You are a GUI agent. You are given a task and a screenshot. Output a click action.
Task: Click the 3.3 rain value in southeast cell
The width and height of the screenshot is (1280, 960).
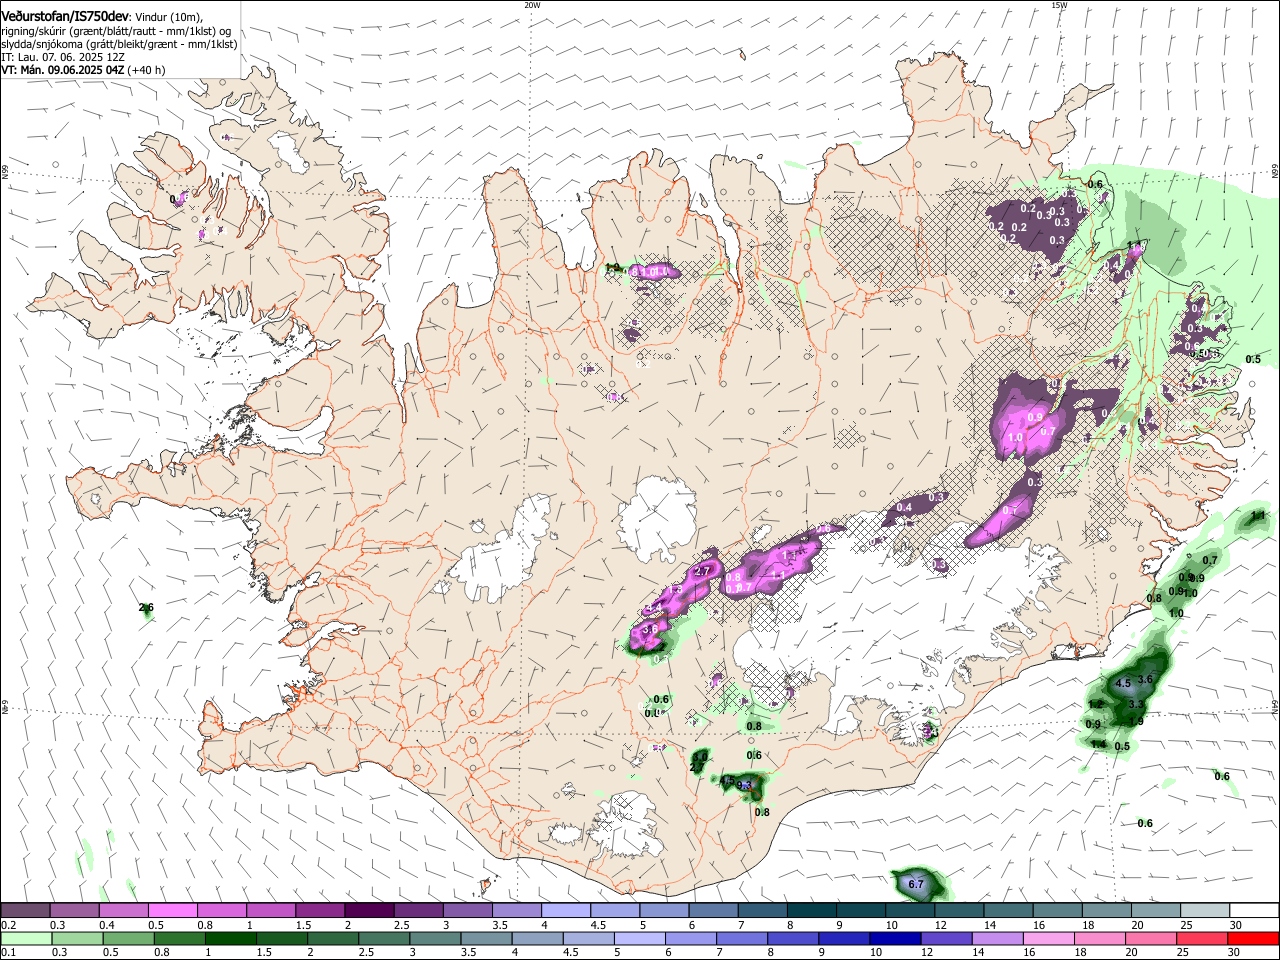1136,705
